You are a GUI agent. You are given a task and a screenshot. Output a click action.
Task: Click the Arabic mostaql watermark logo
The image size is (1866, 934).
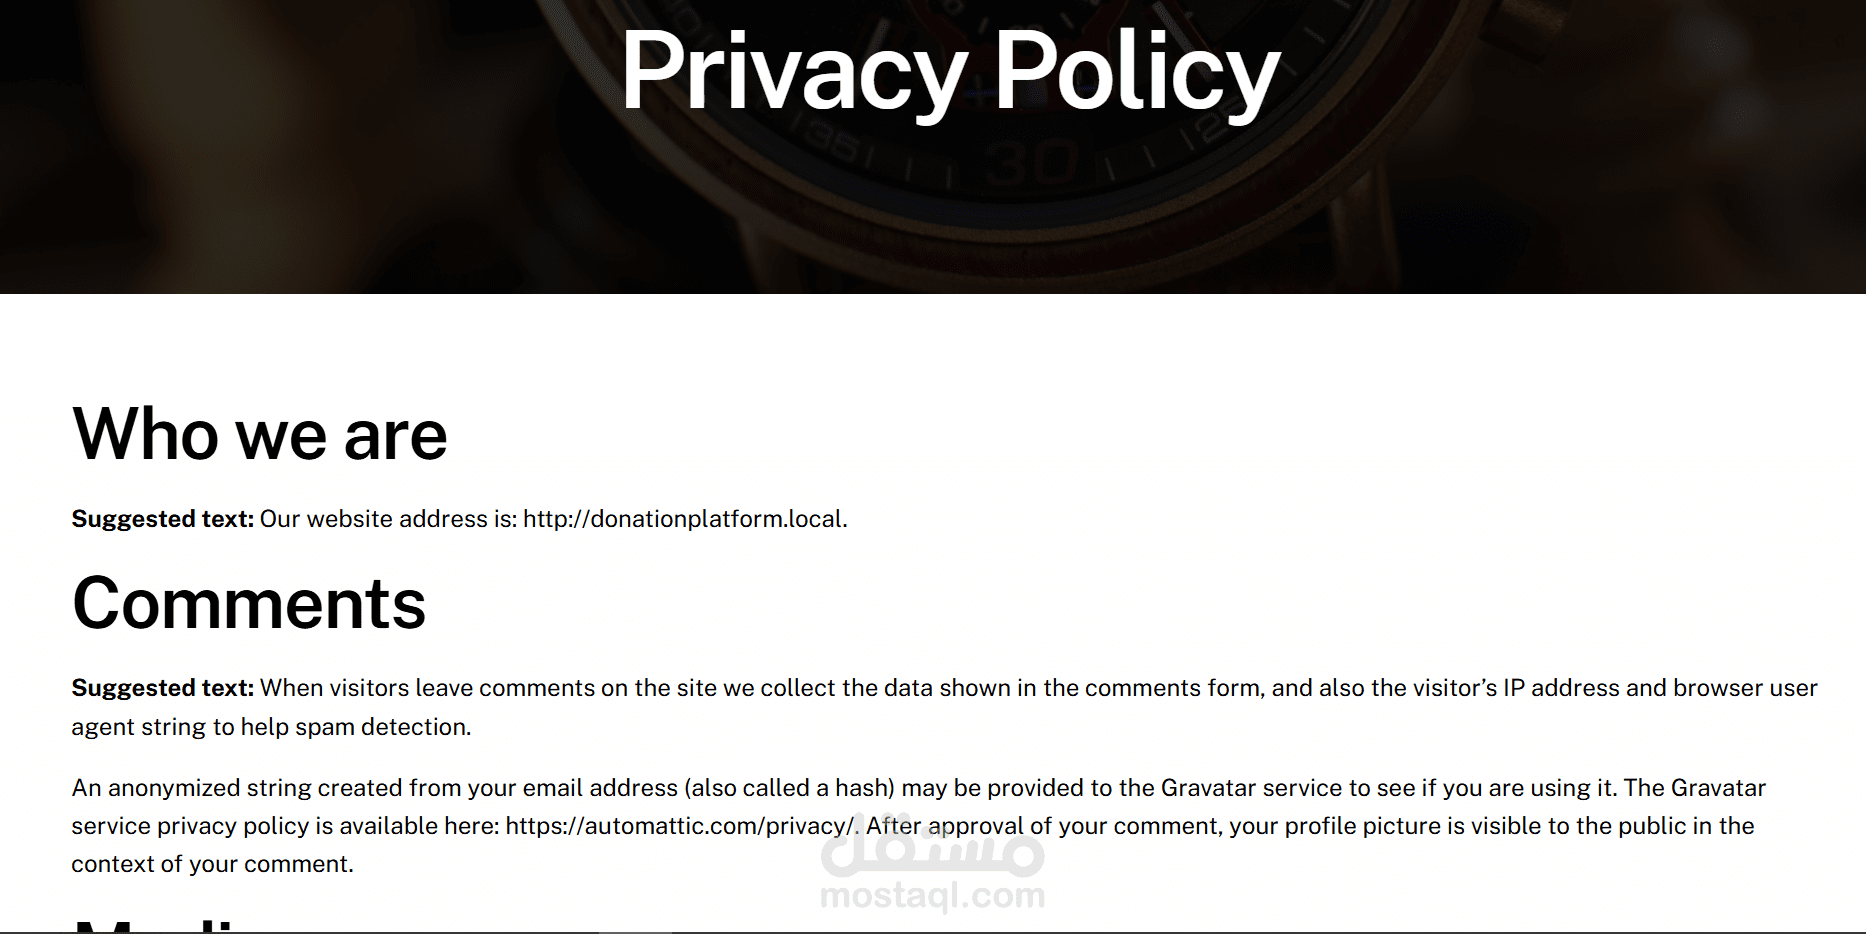pyautogui.click(x=932, y=852)
